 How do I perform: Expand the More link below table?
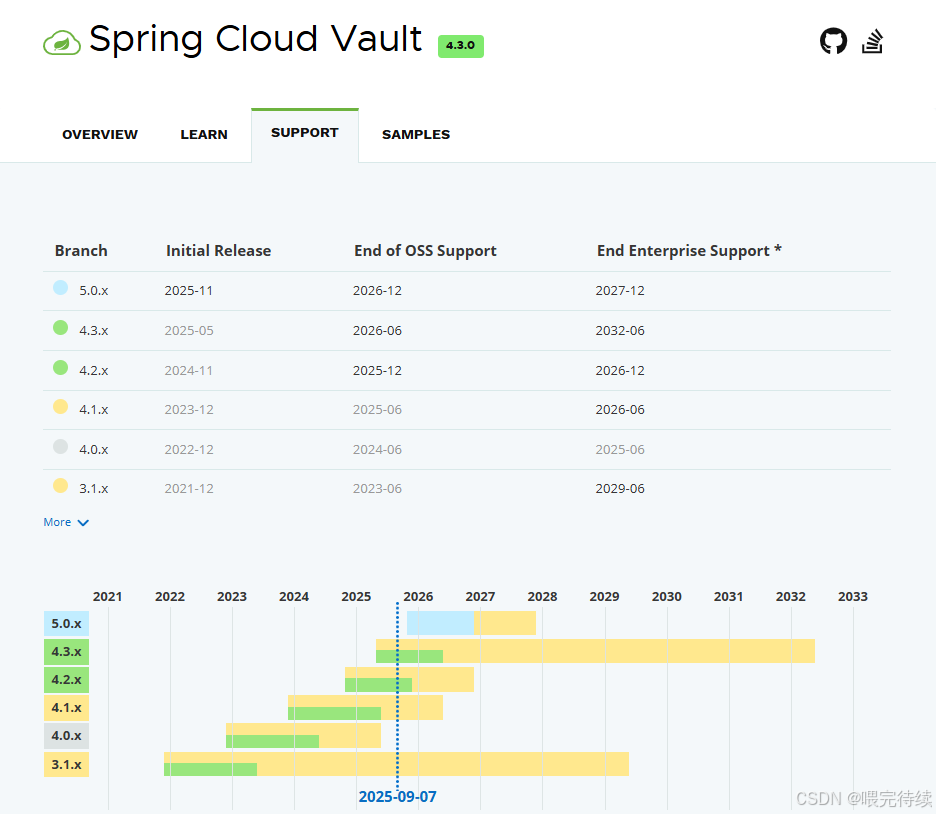66,522
